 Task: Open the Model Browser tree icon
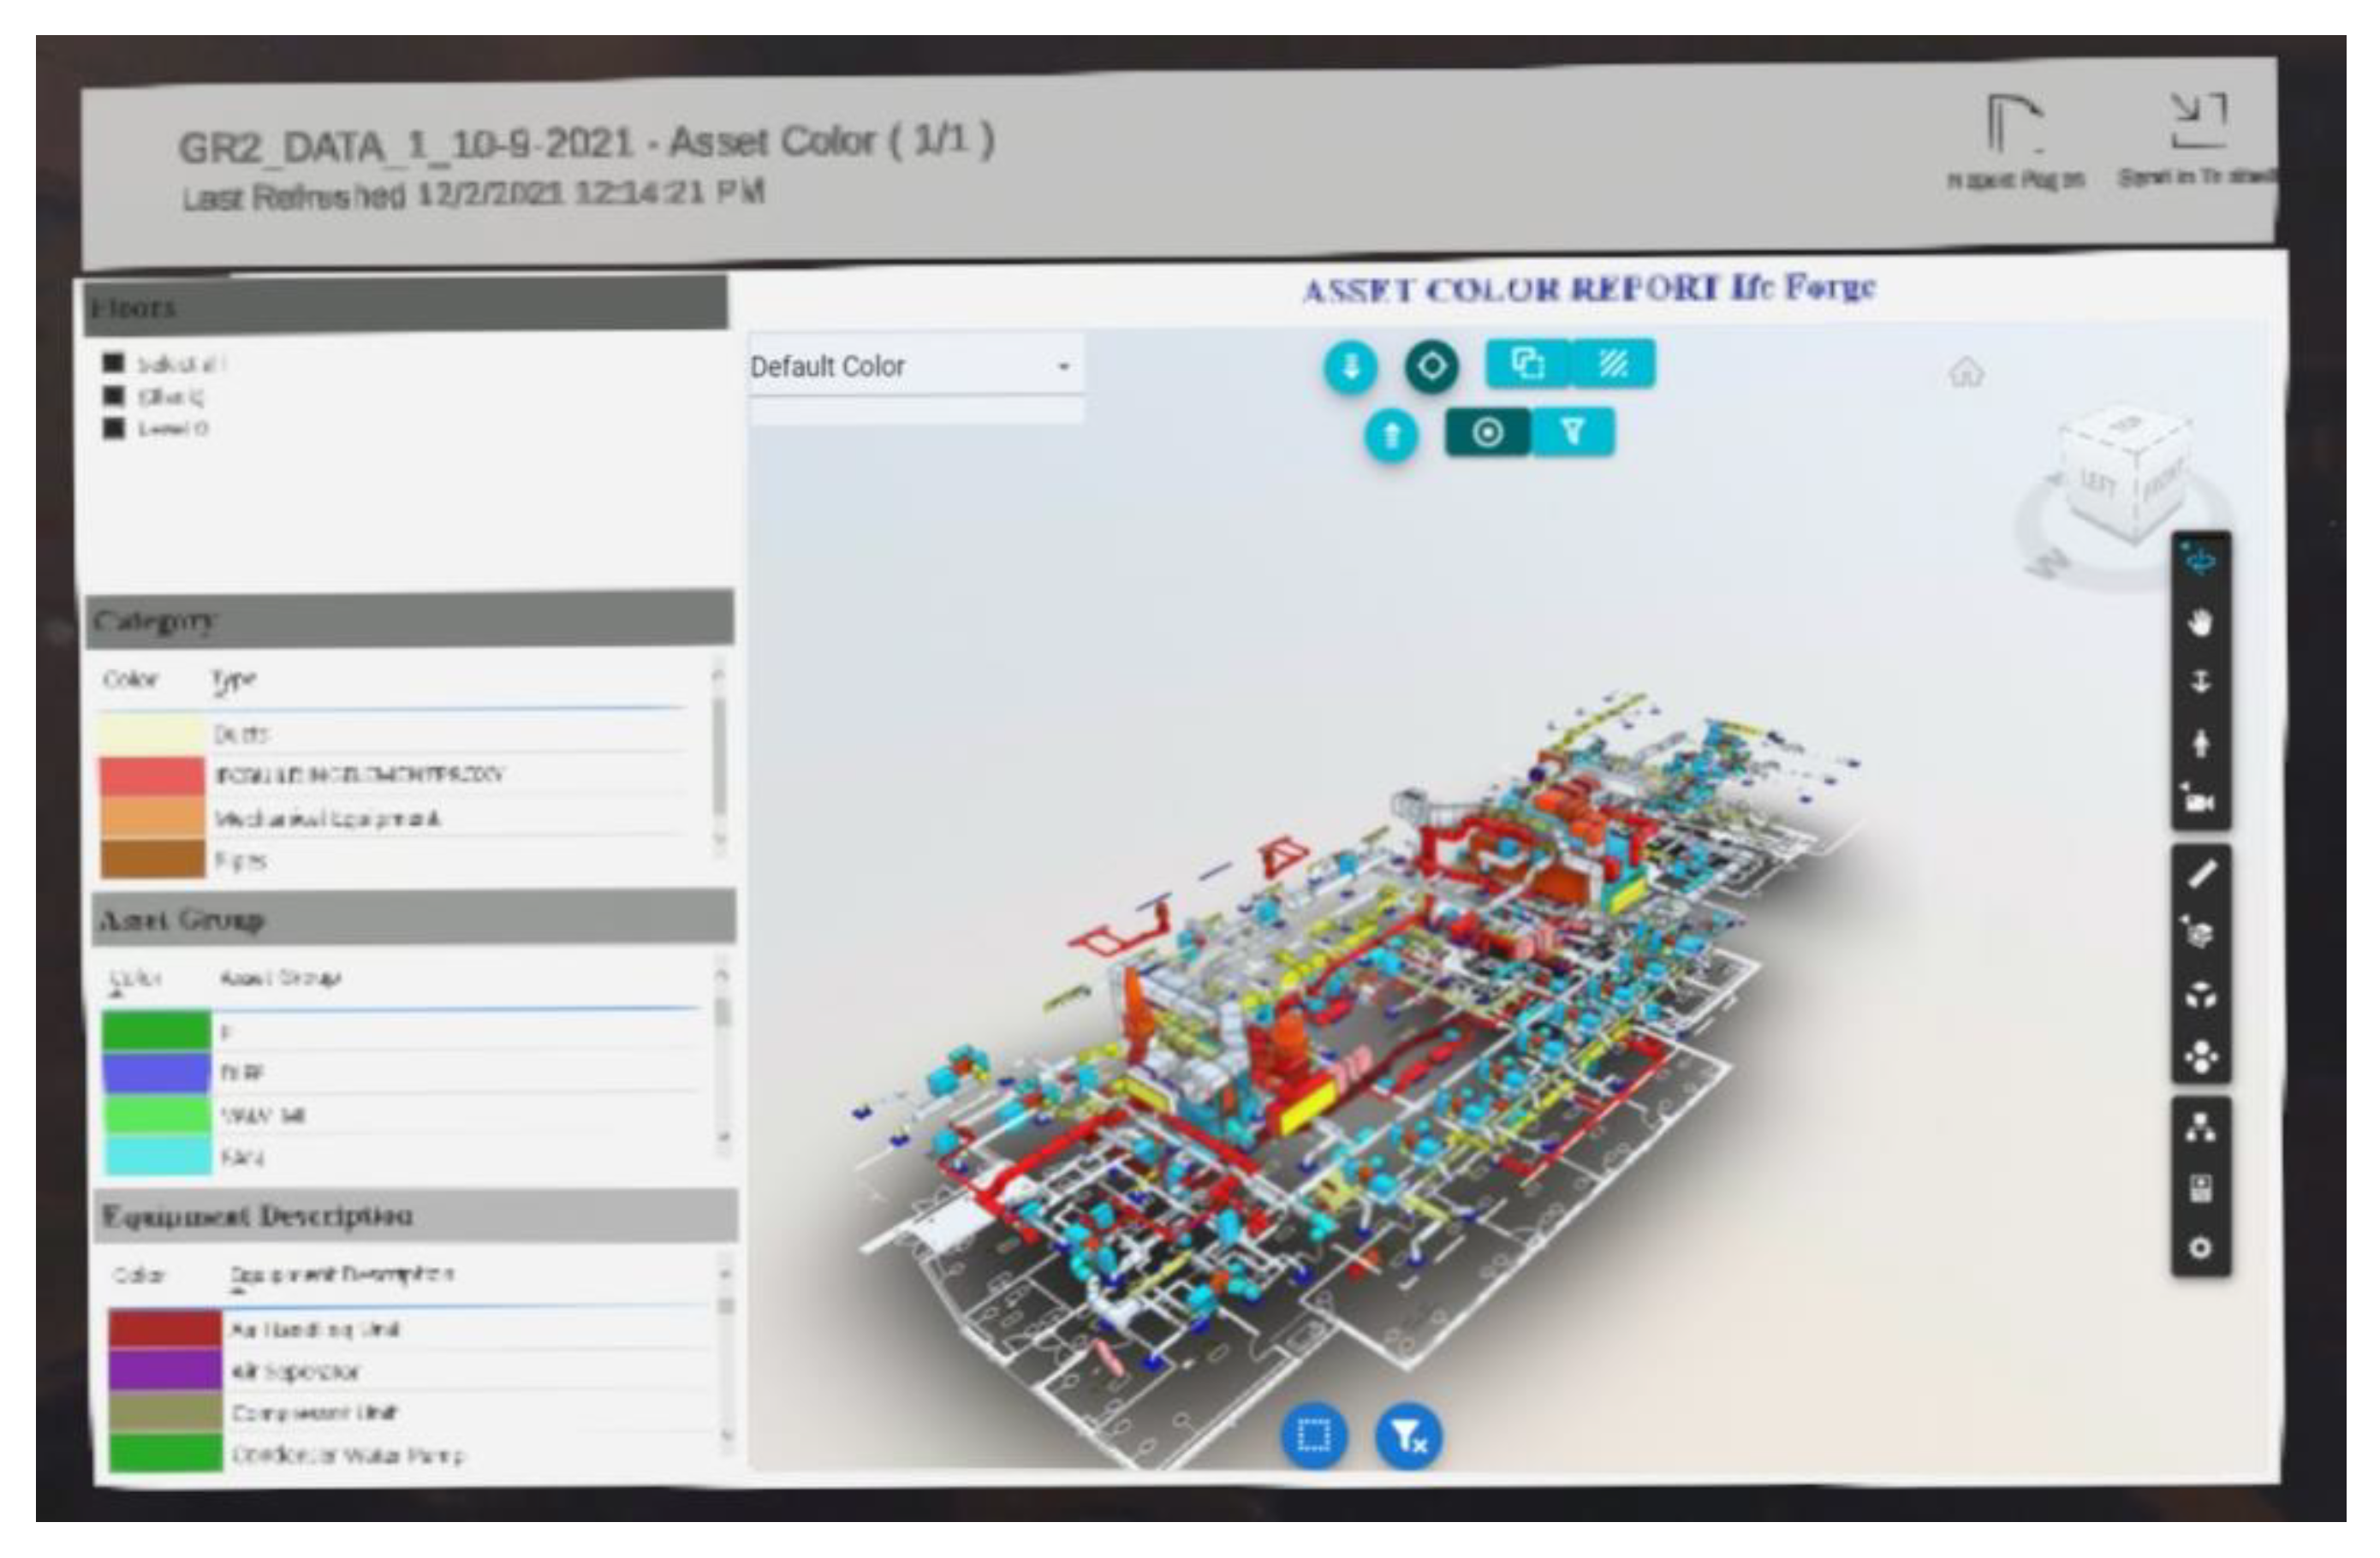point(2200,1128)
